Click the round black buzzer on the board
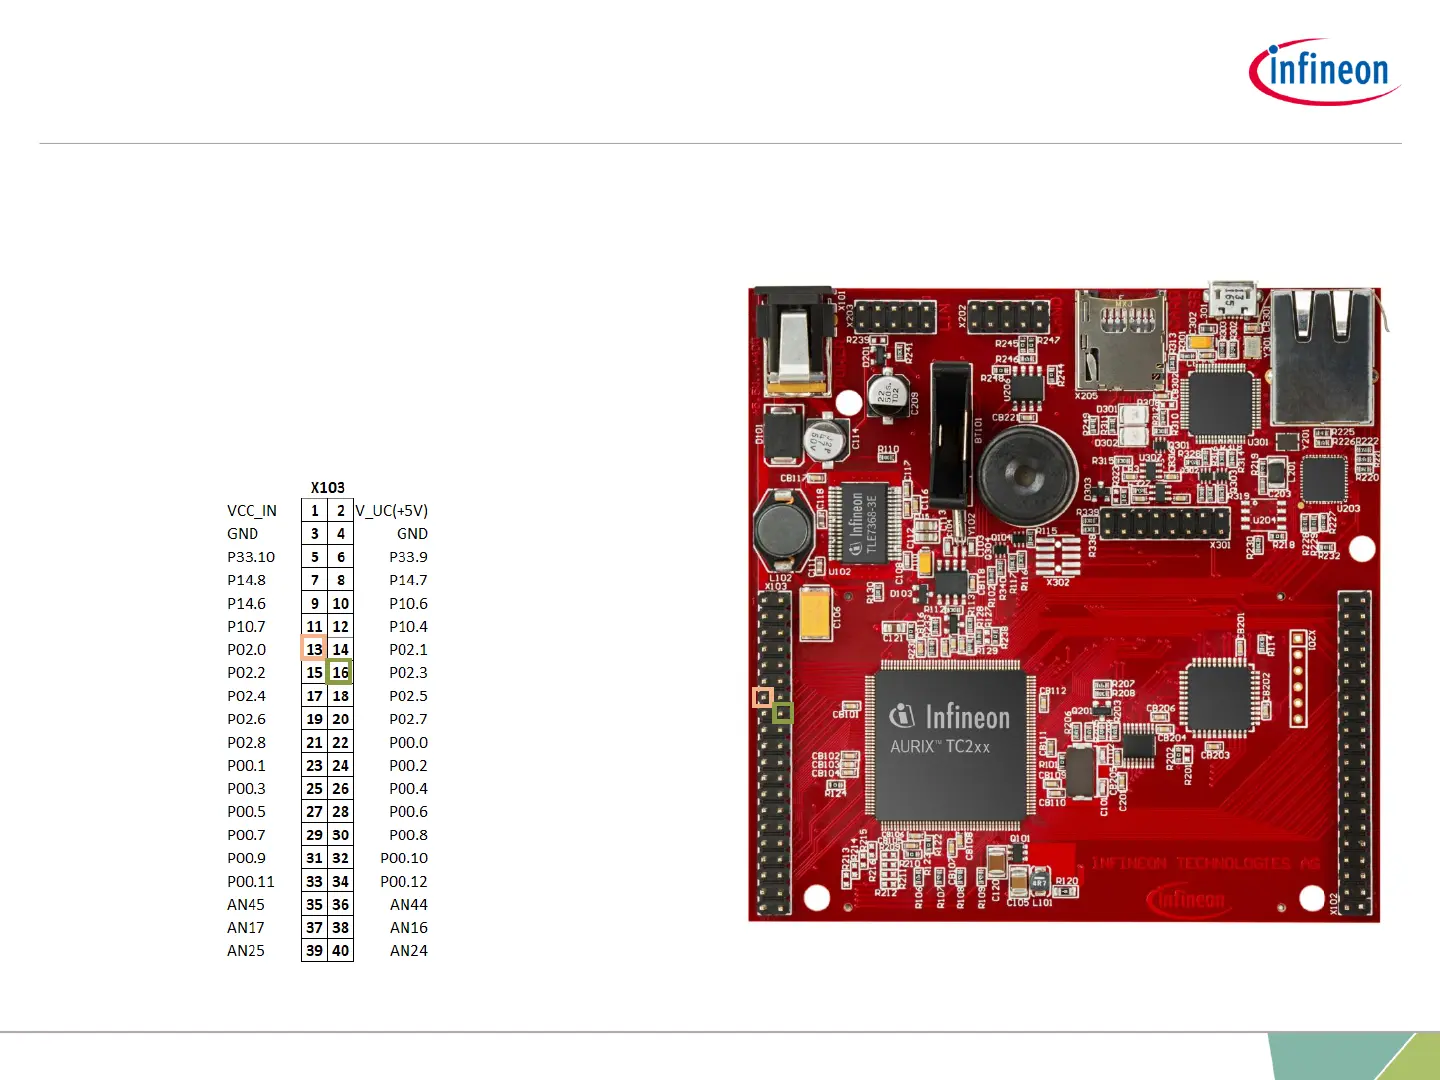Image resolution: width=1440 pixels, height=1080 pixels. pos(1027,475)
